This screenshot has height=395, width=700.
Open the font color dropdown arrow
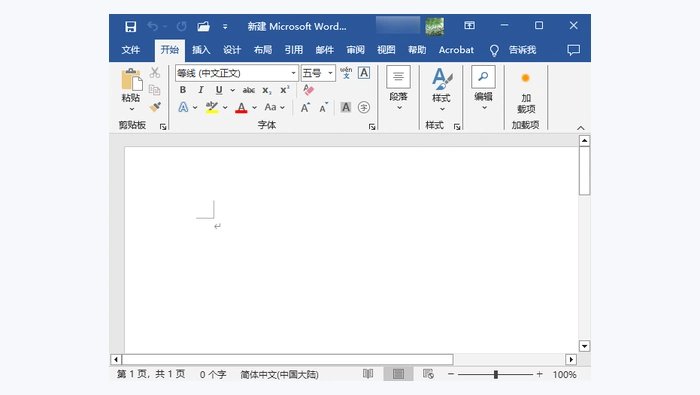tap(254, 108)
